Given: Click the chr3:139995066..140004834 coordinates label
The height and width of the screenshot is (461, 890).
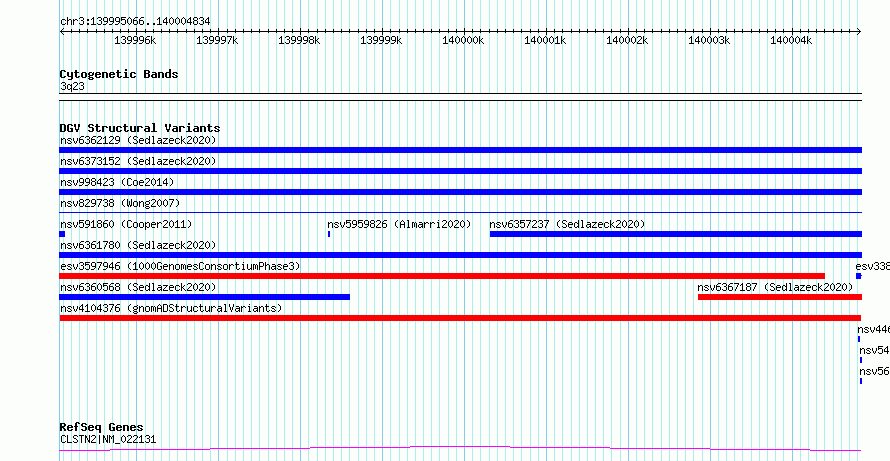Looking at the screenshot, I should click(135, 22).
